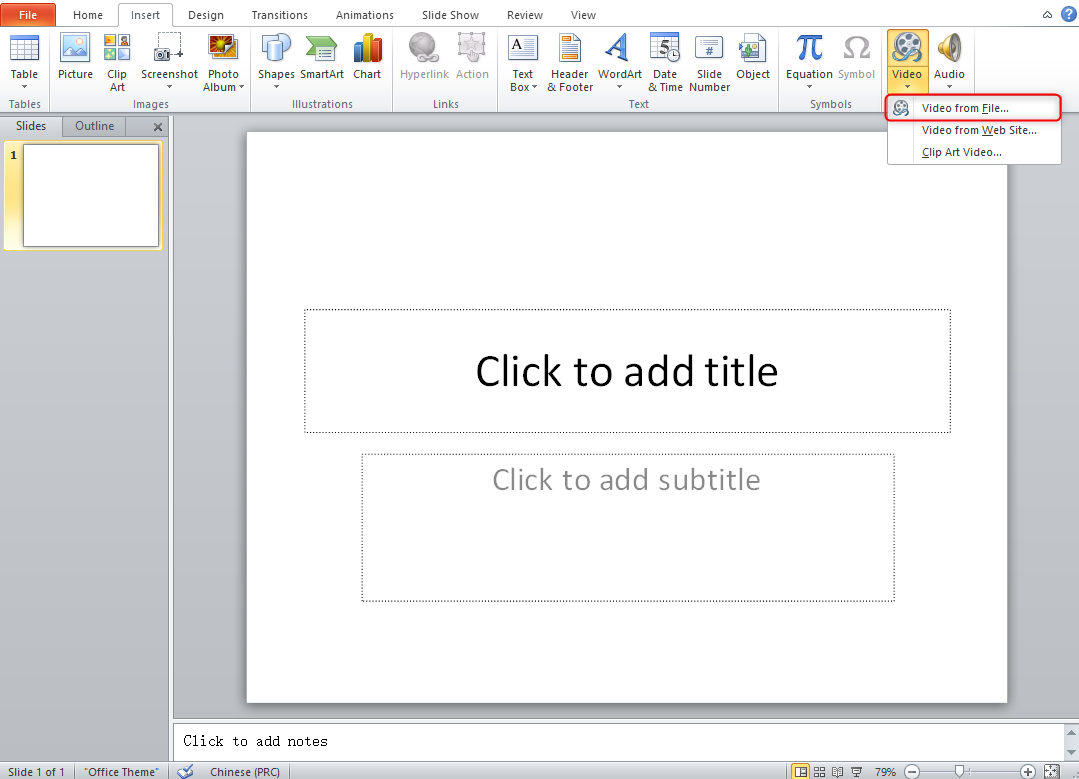Zoom in with plus button
Viewport: 1079px width, 779px height.
coord(1027,771)
